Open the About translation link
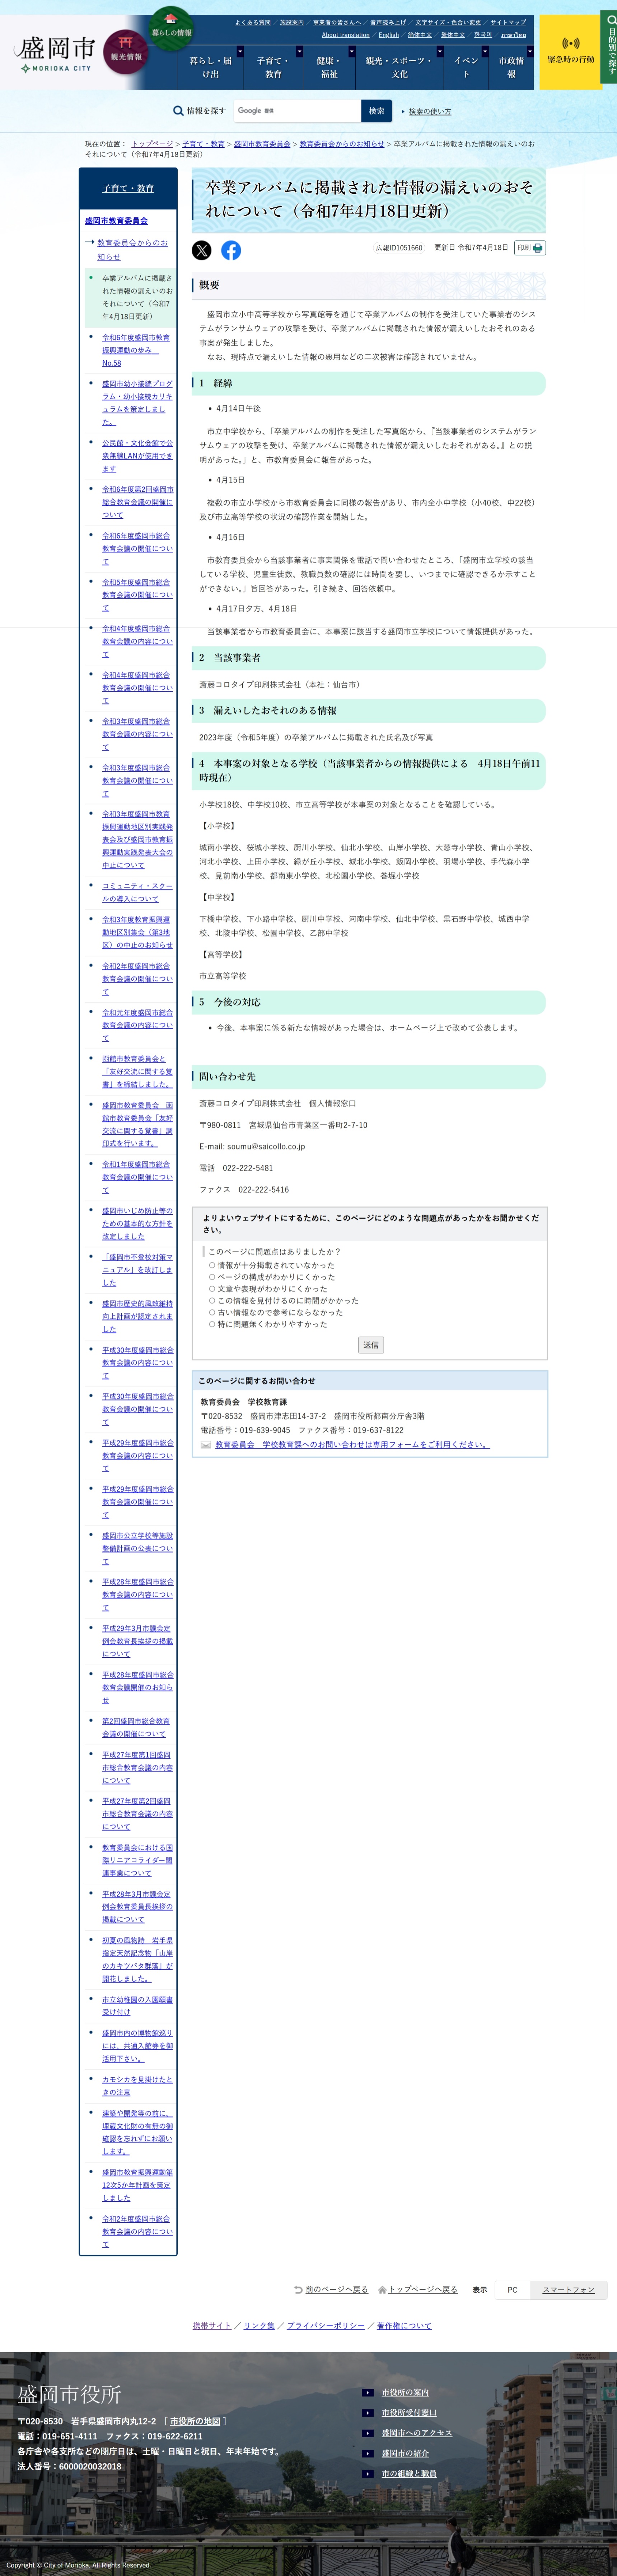 pos(346,35)
